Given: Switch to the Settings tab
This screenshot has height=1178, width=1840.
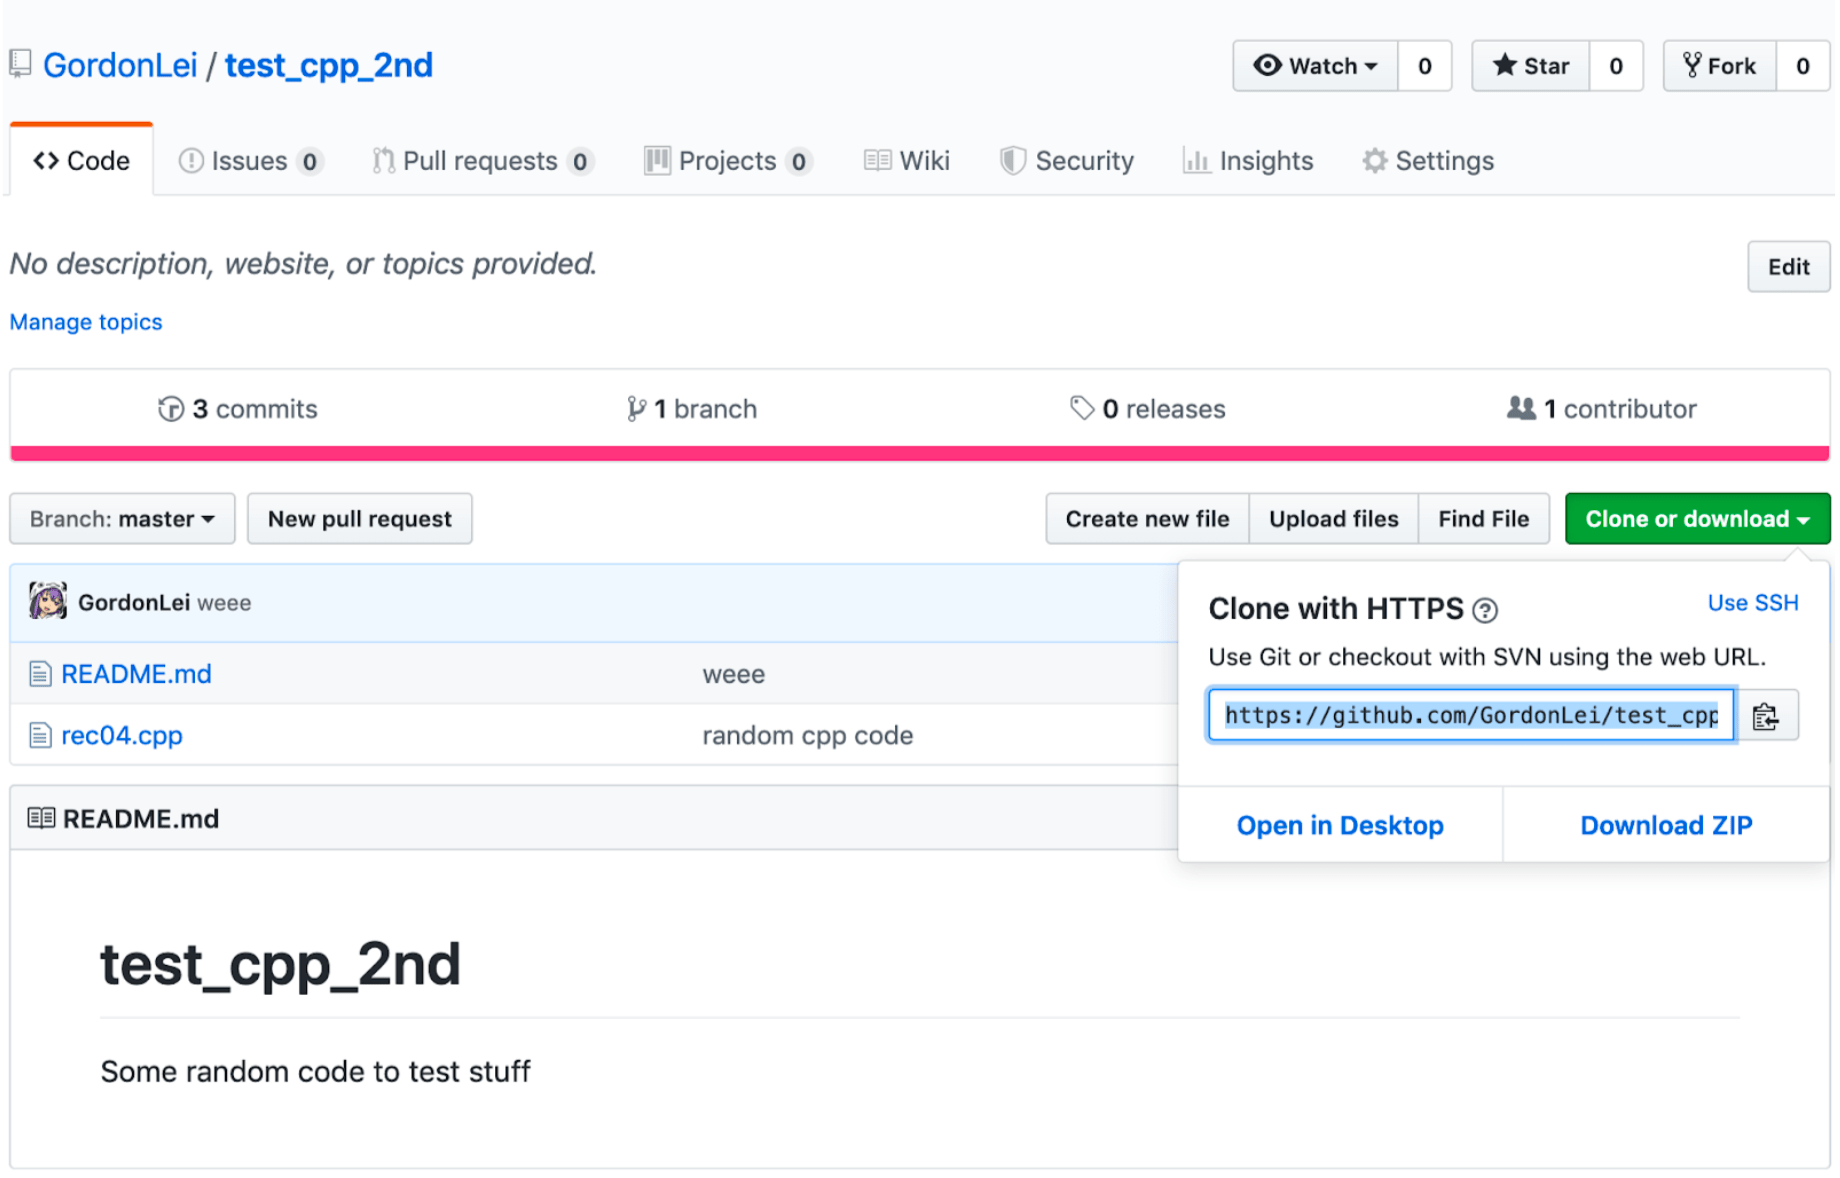Looking at the screenshot, I should tap(1427, 160).
